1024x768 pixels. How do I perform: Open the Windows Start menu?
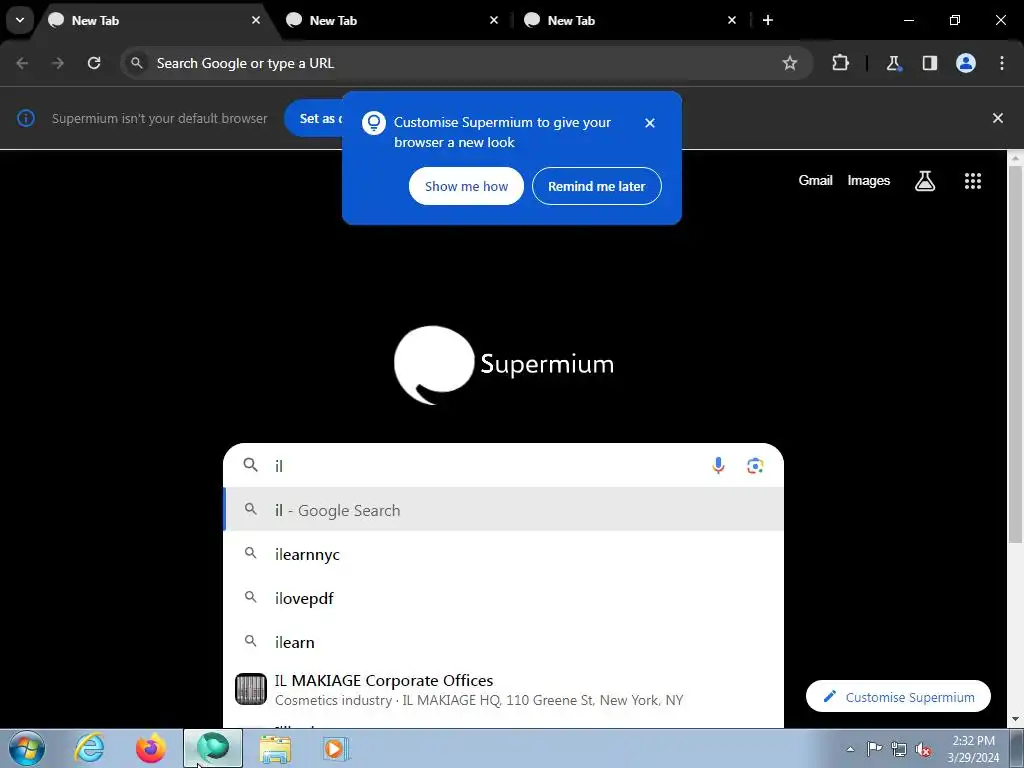pyautogui.click(x=27, y=748)
